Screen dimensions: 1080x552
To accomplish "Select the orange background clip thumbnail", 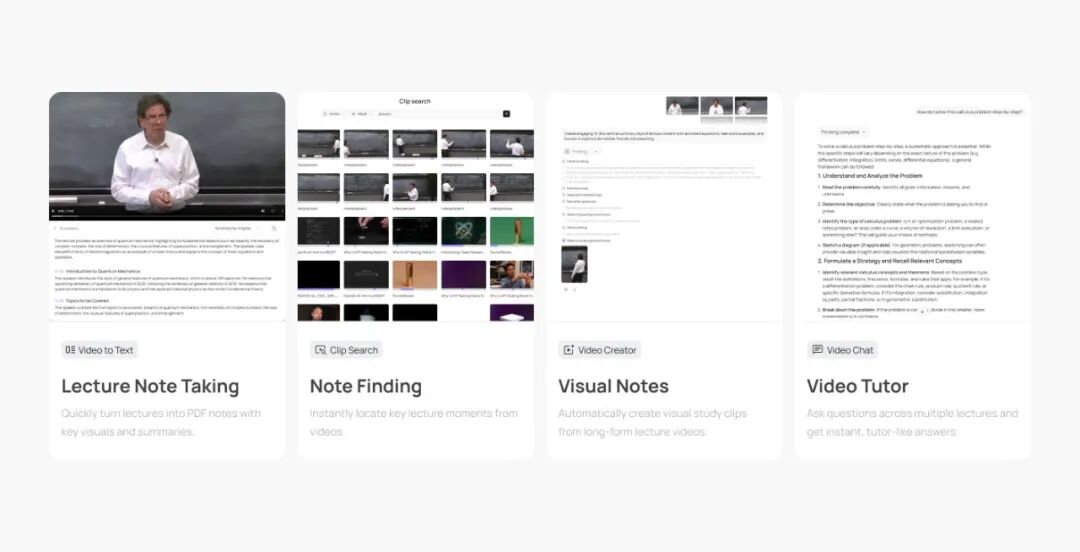I will (415, 274).
